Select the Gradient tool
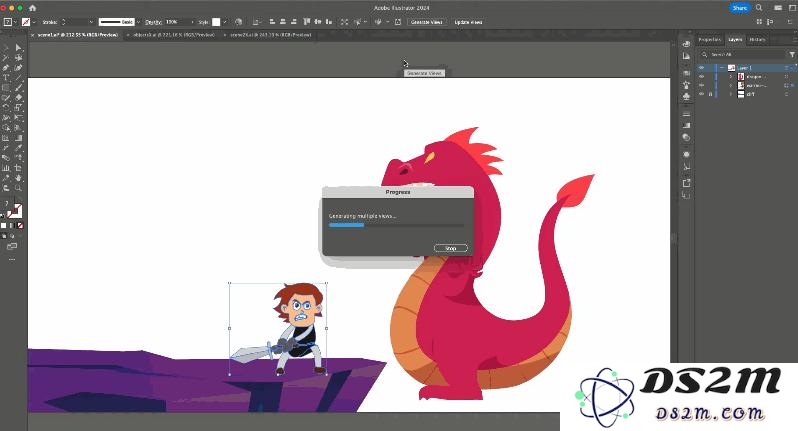798x431 pixels. pos(18,138)
